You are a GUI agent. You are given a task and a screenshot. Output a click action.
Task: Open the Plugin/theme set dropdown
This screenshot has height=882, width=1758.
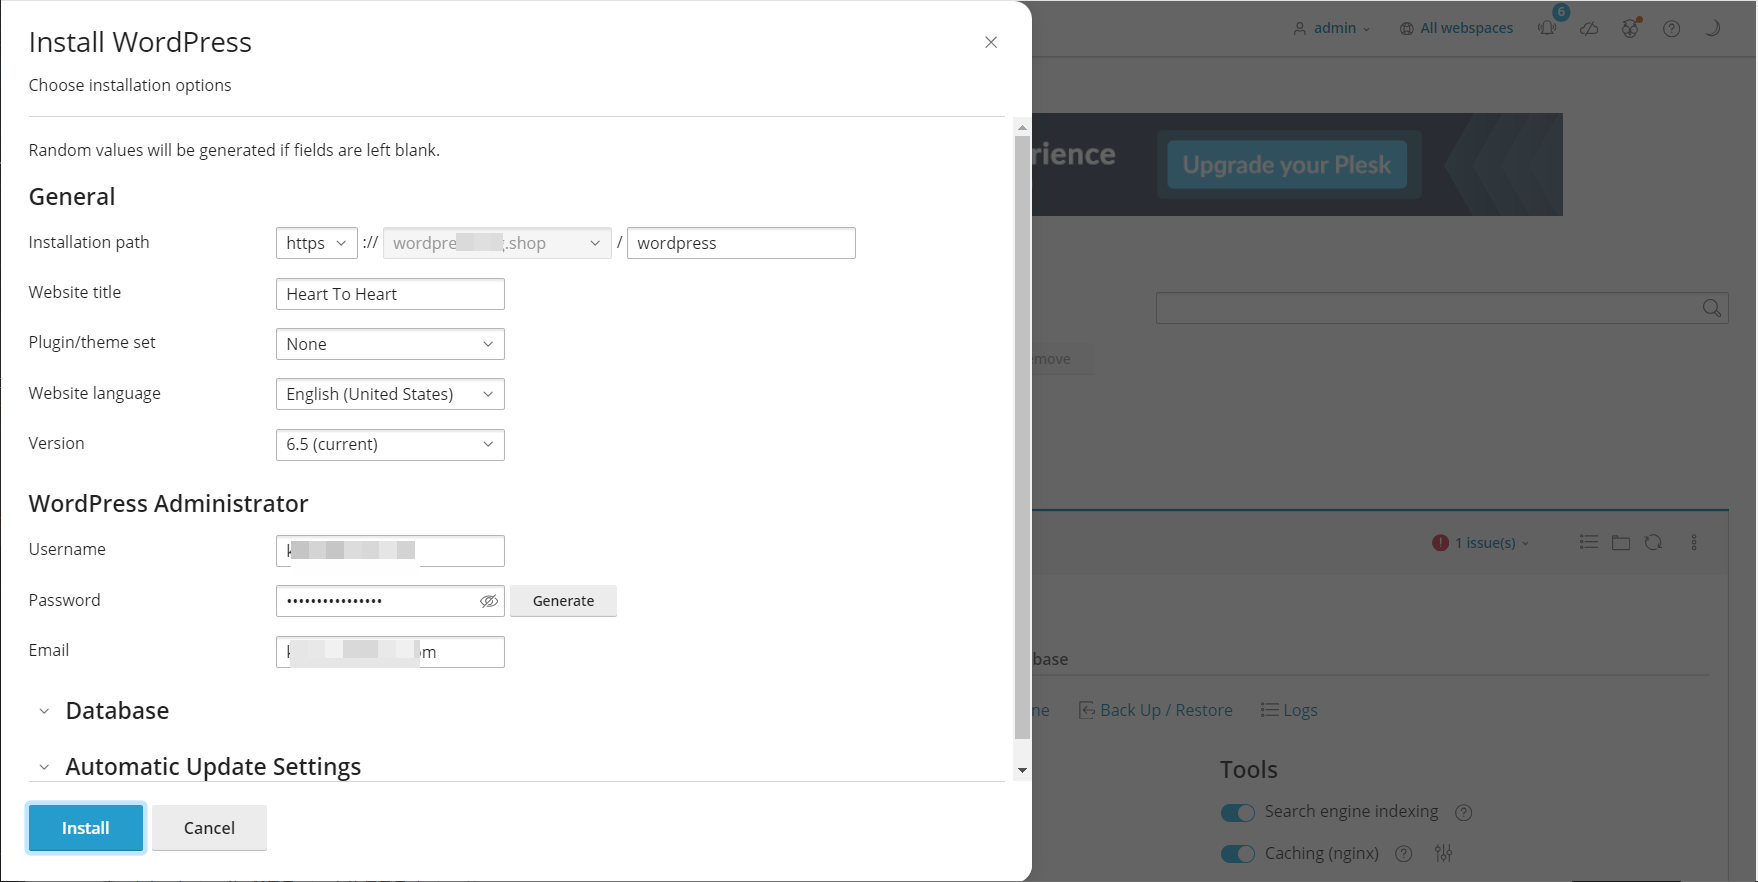(x=390, y=344)
